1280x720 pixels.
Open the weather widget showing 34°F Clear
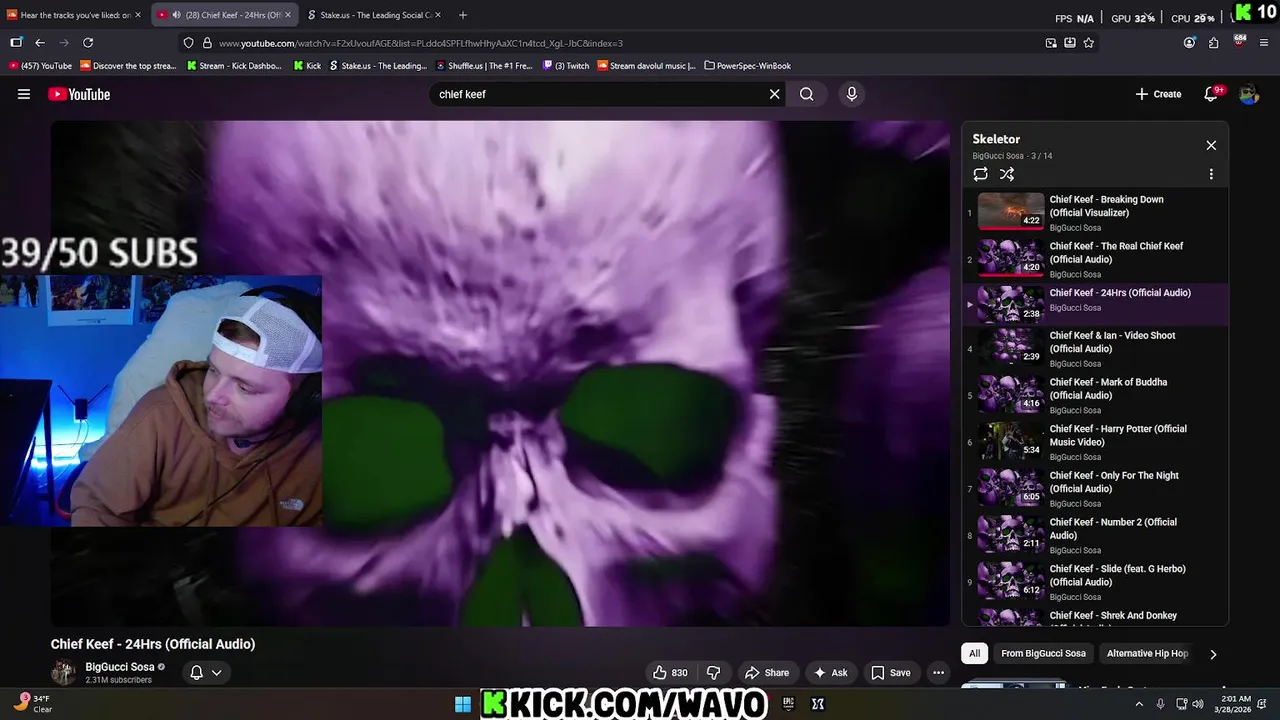pos(32,704)
